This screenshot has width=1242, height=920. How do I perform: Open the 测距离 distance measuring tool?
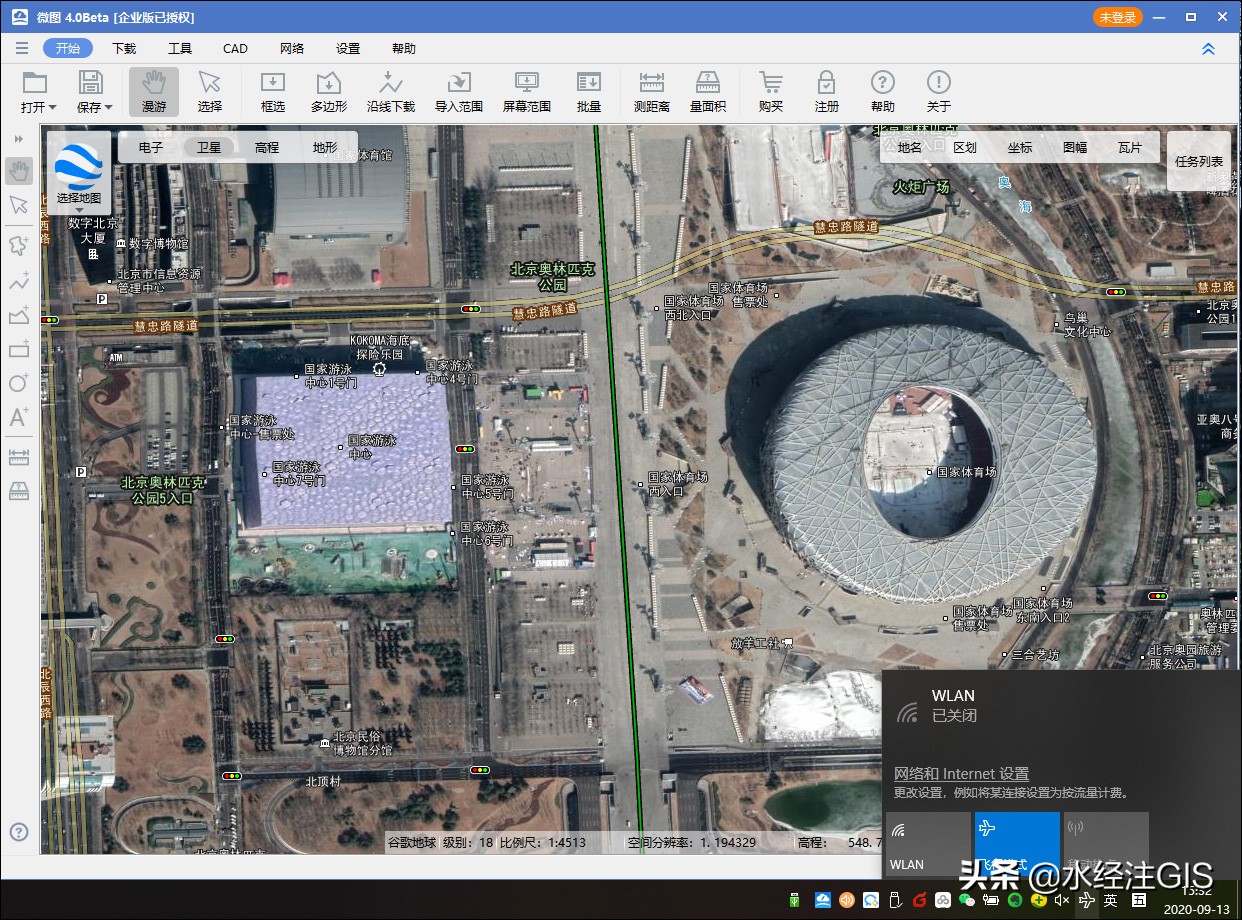(651, 91)
